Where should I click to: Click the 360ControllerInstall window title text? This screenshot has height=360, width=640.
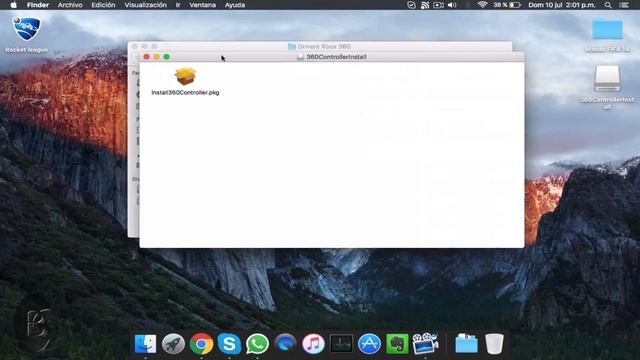336,57
